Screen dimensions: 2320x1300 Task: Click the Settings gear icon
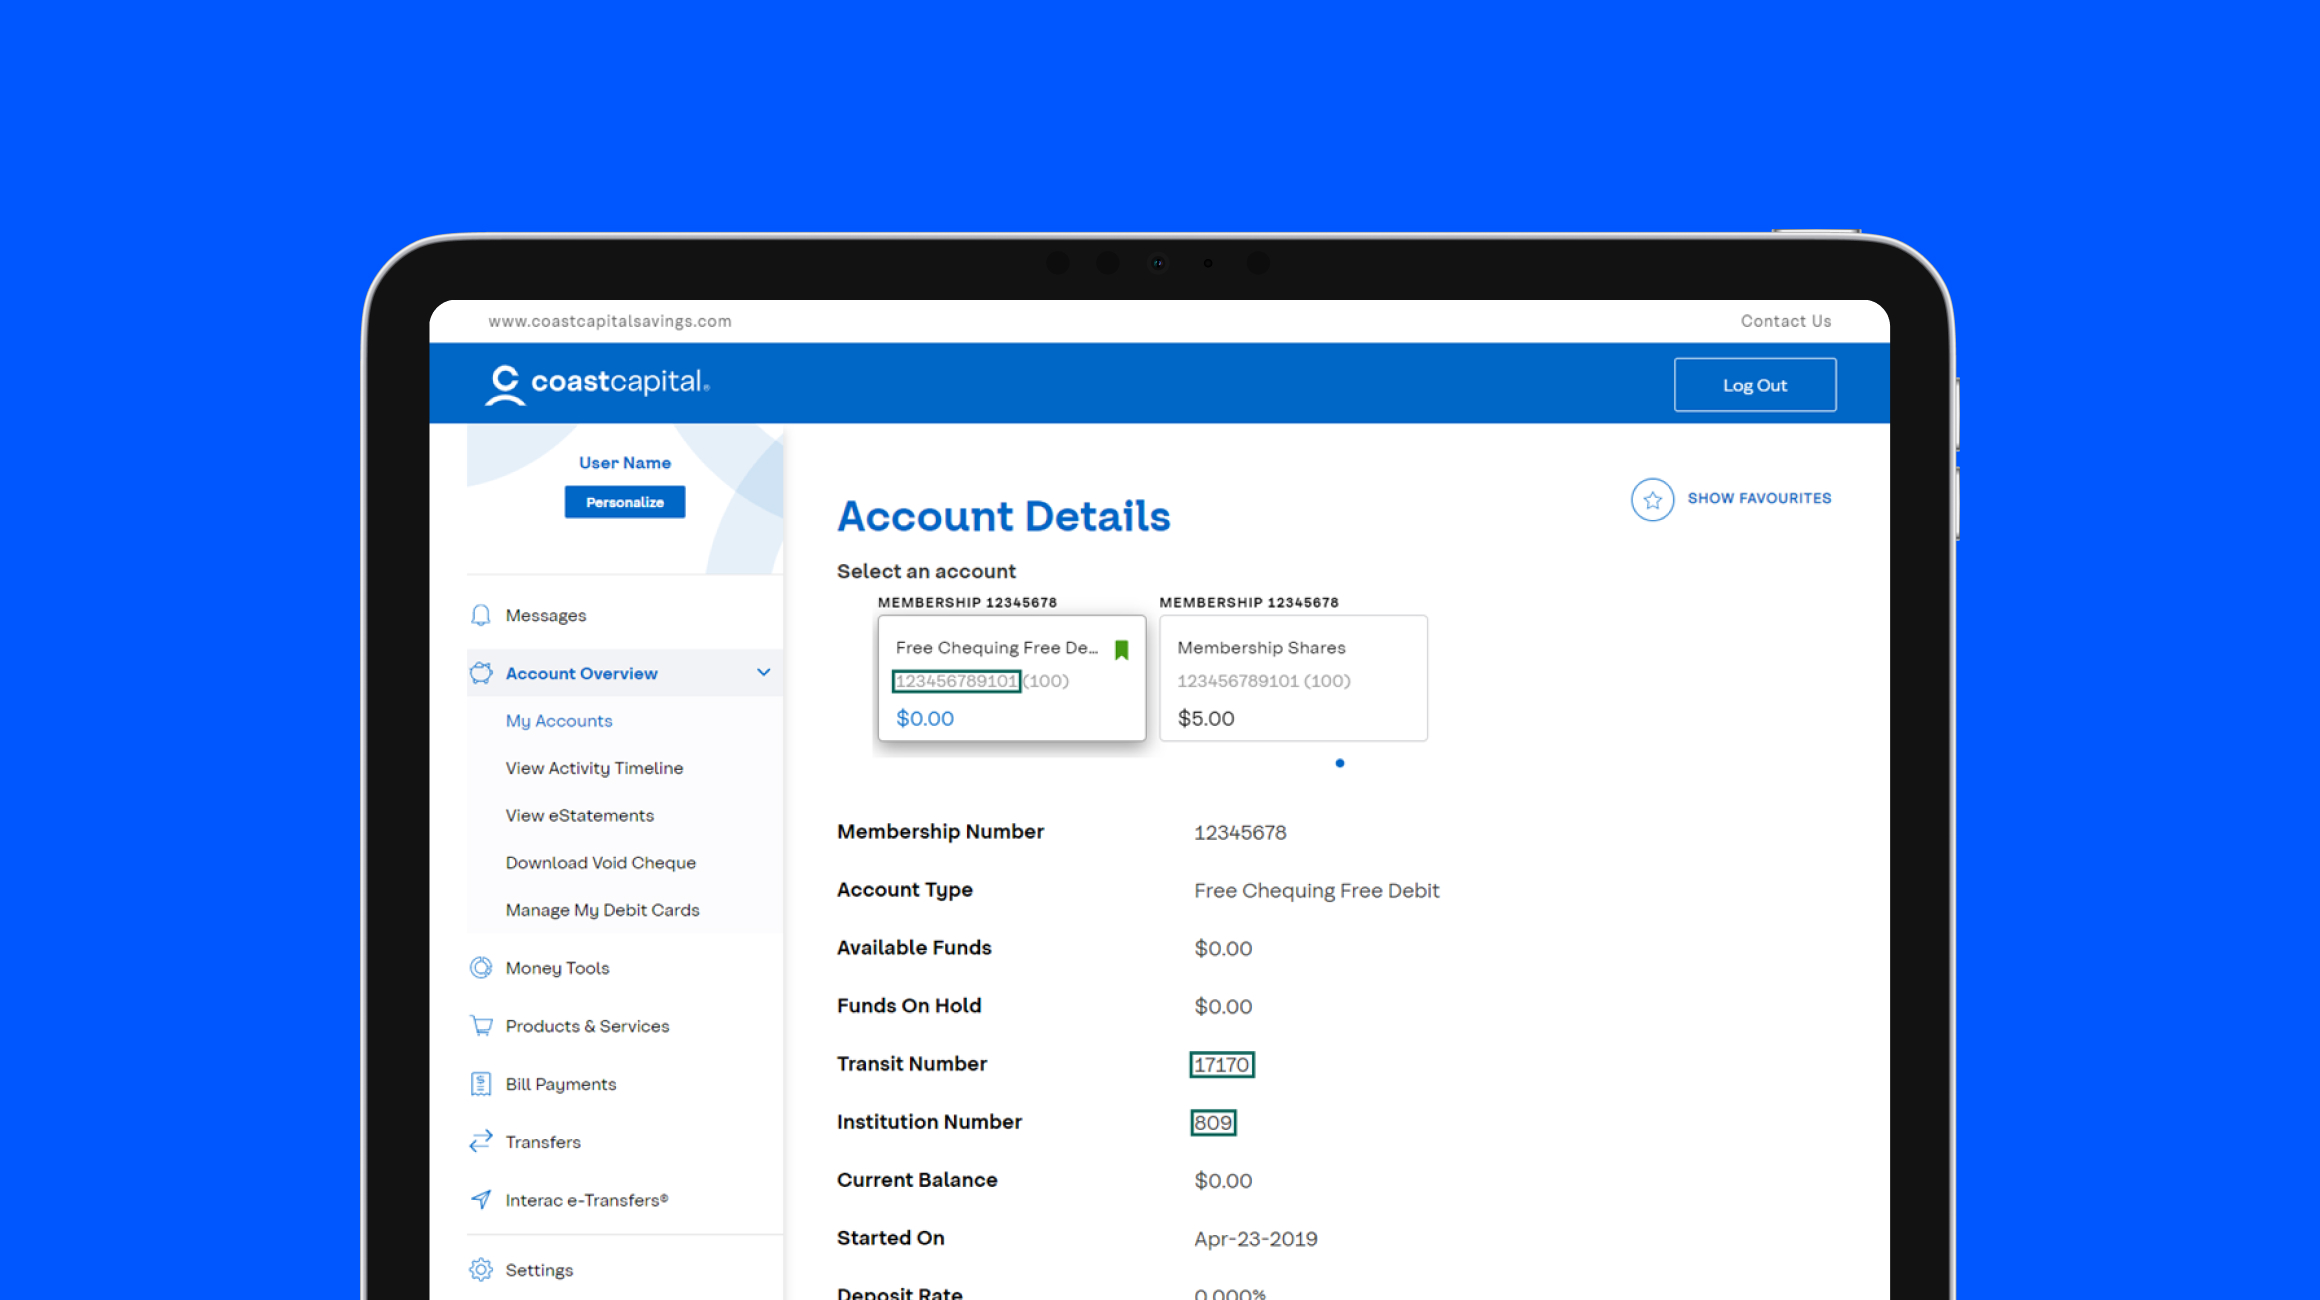tap(481, 1269)
